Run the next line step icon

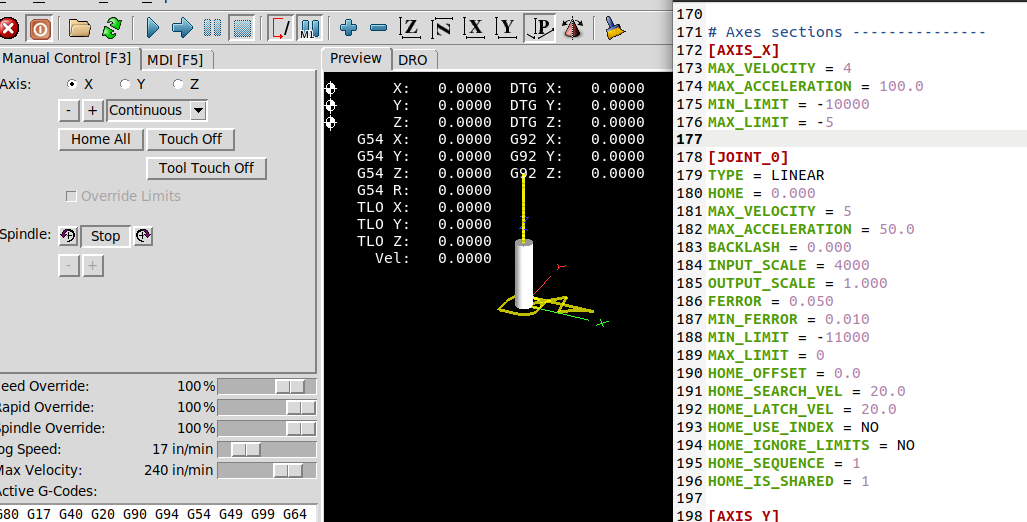point(182,28)
